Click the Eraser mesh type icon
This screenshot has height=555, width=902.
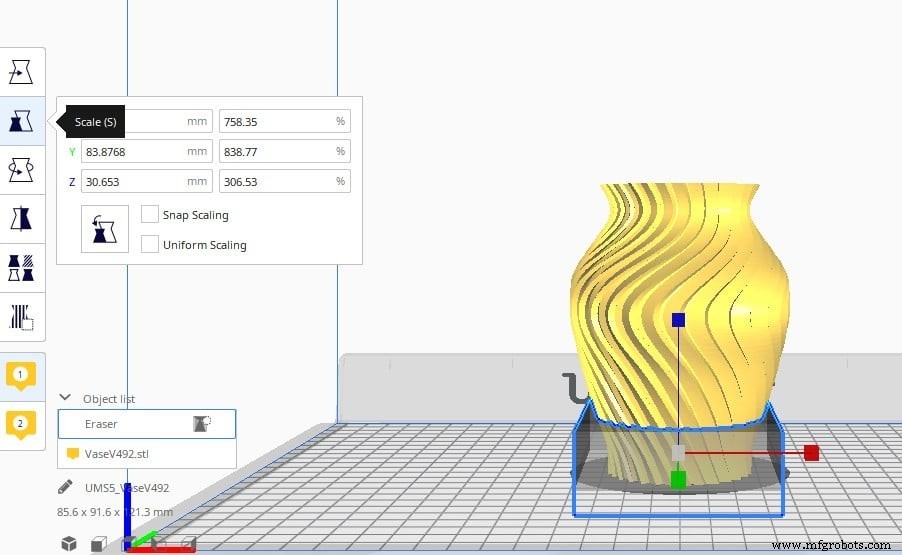(202, 424)
